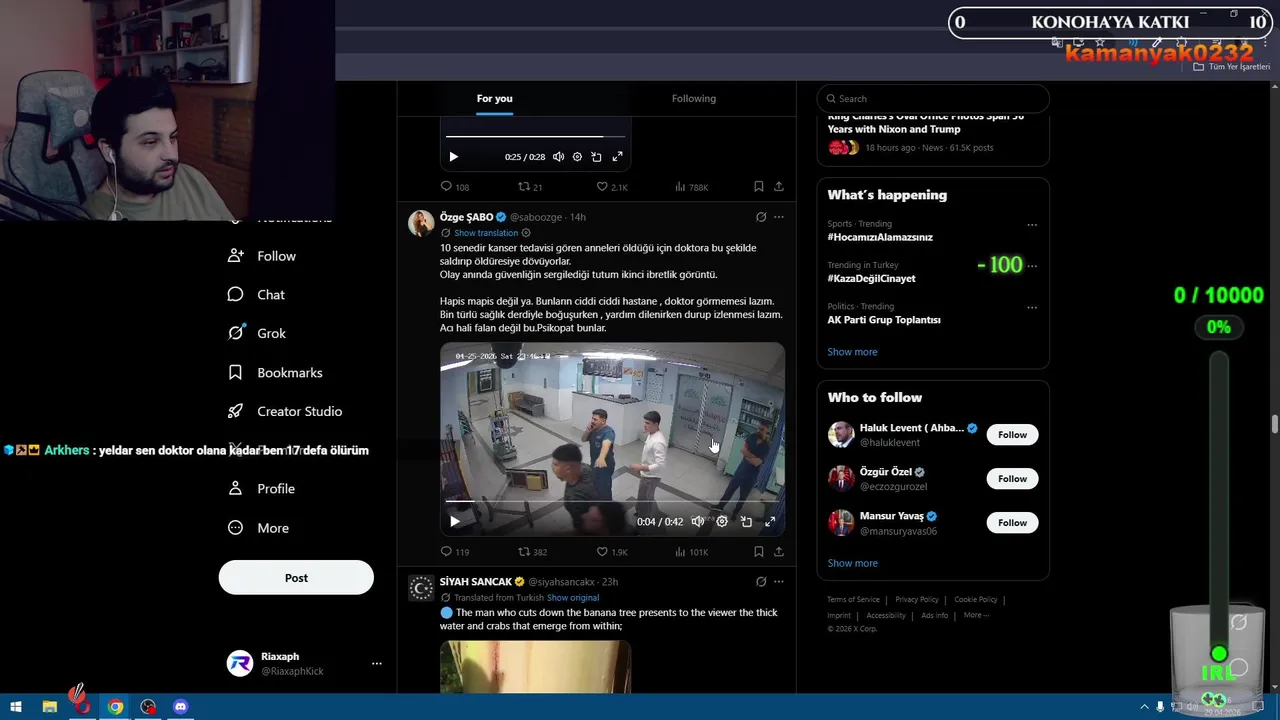Play the hospital security video
The width and height of the screenshot is (1280, 720).
[455, 521]
